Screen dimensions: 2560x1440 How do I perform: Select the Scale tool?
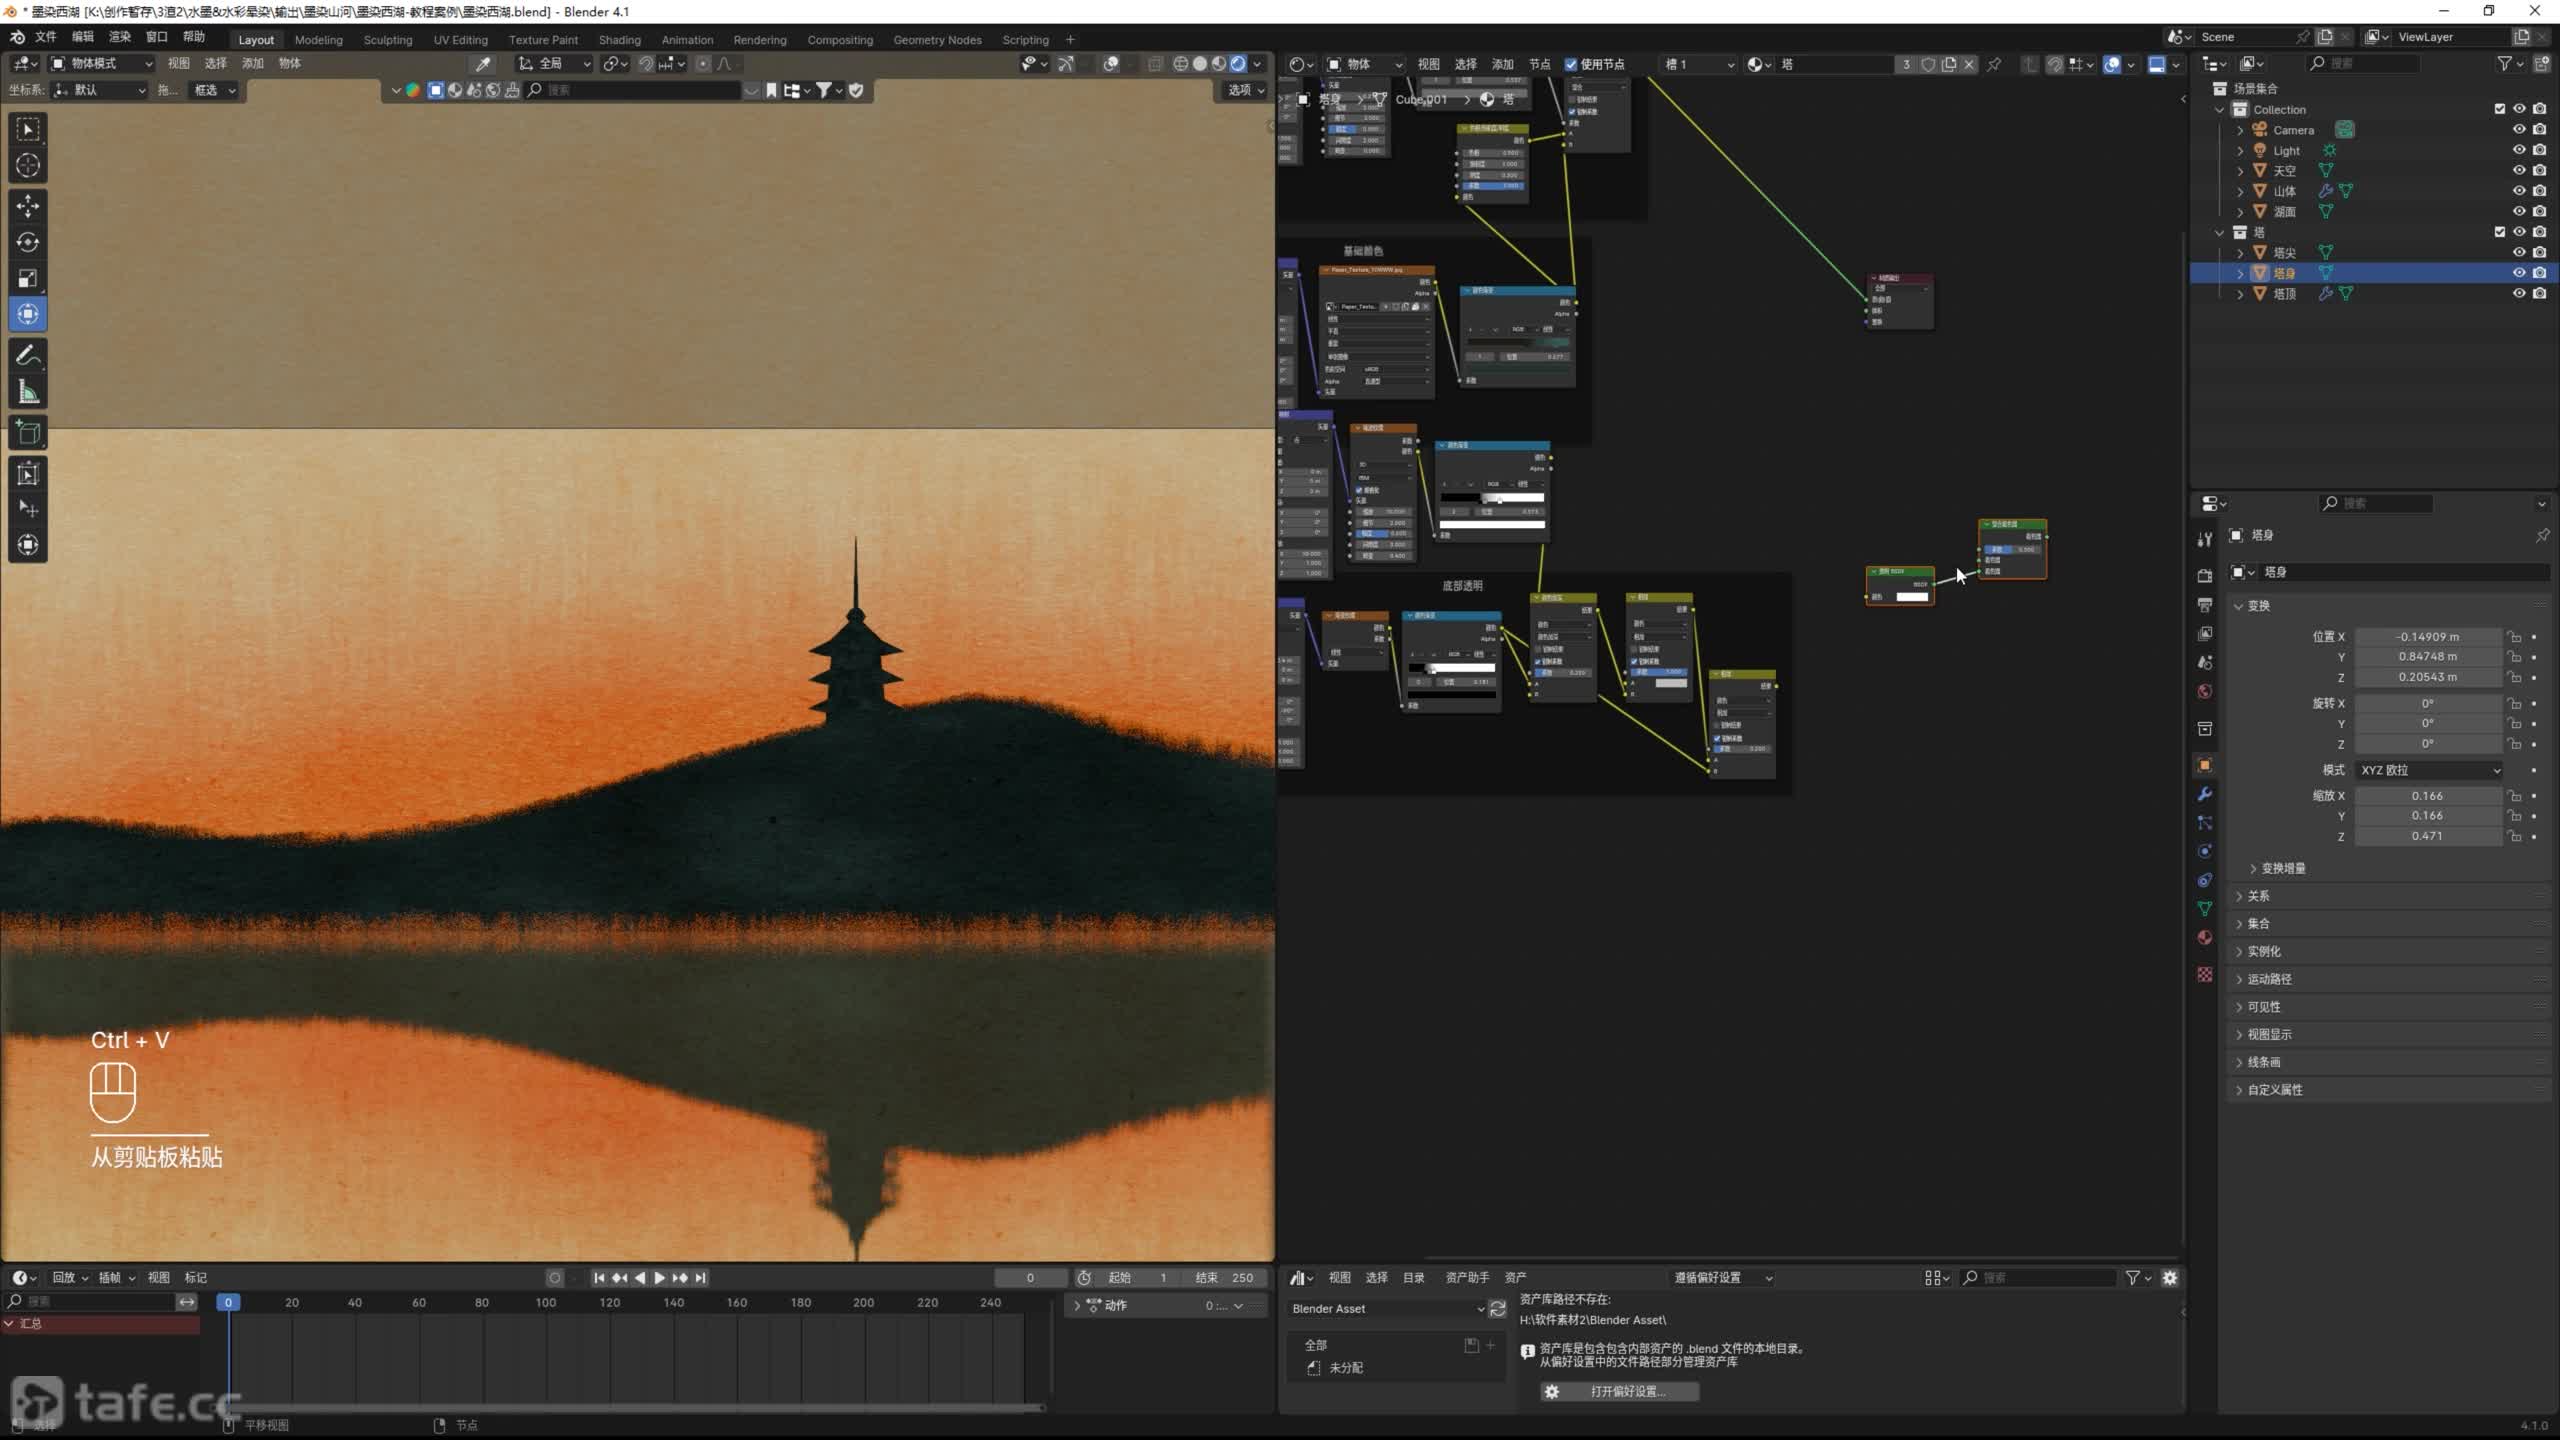28,278
